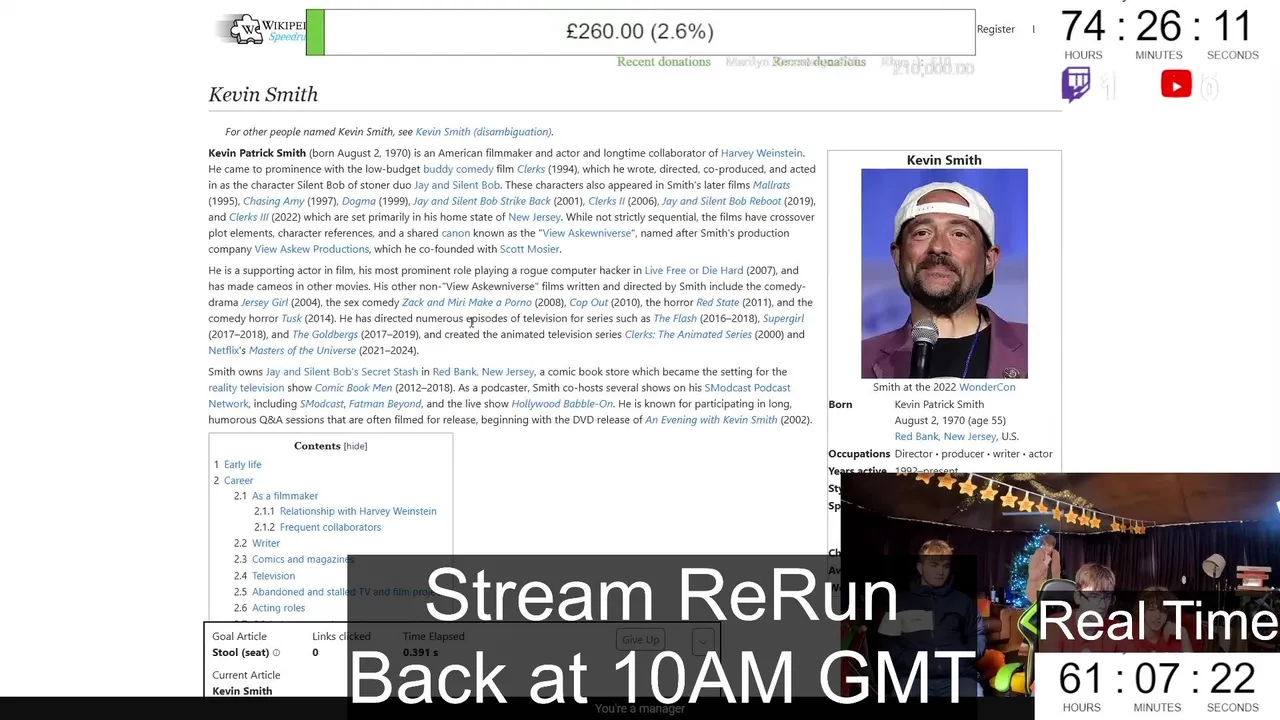
Task: Follow the Harvey Weinstein link in intro
Action: tap(761, 153)
